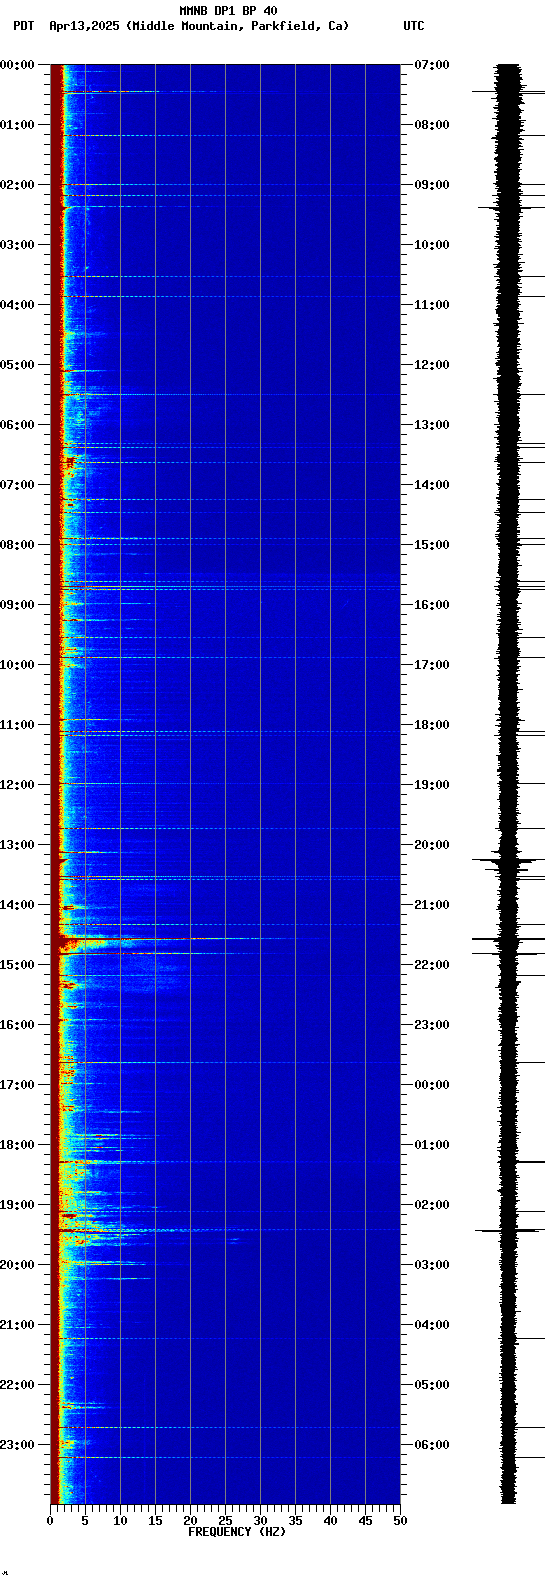Click the frequency axis value "45"

click(x=365, y=1521)
